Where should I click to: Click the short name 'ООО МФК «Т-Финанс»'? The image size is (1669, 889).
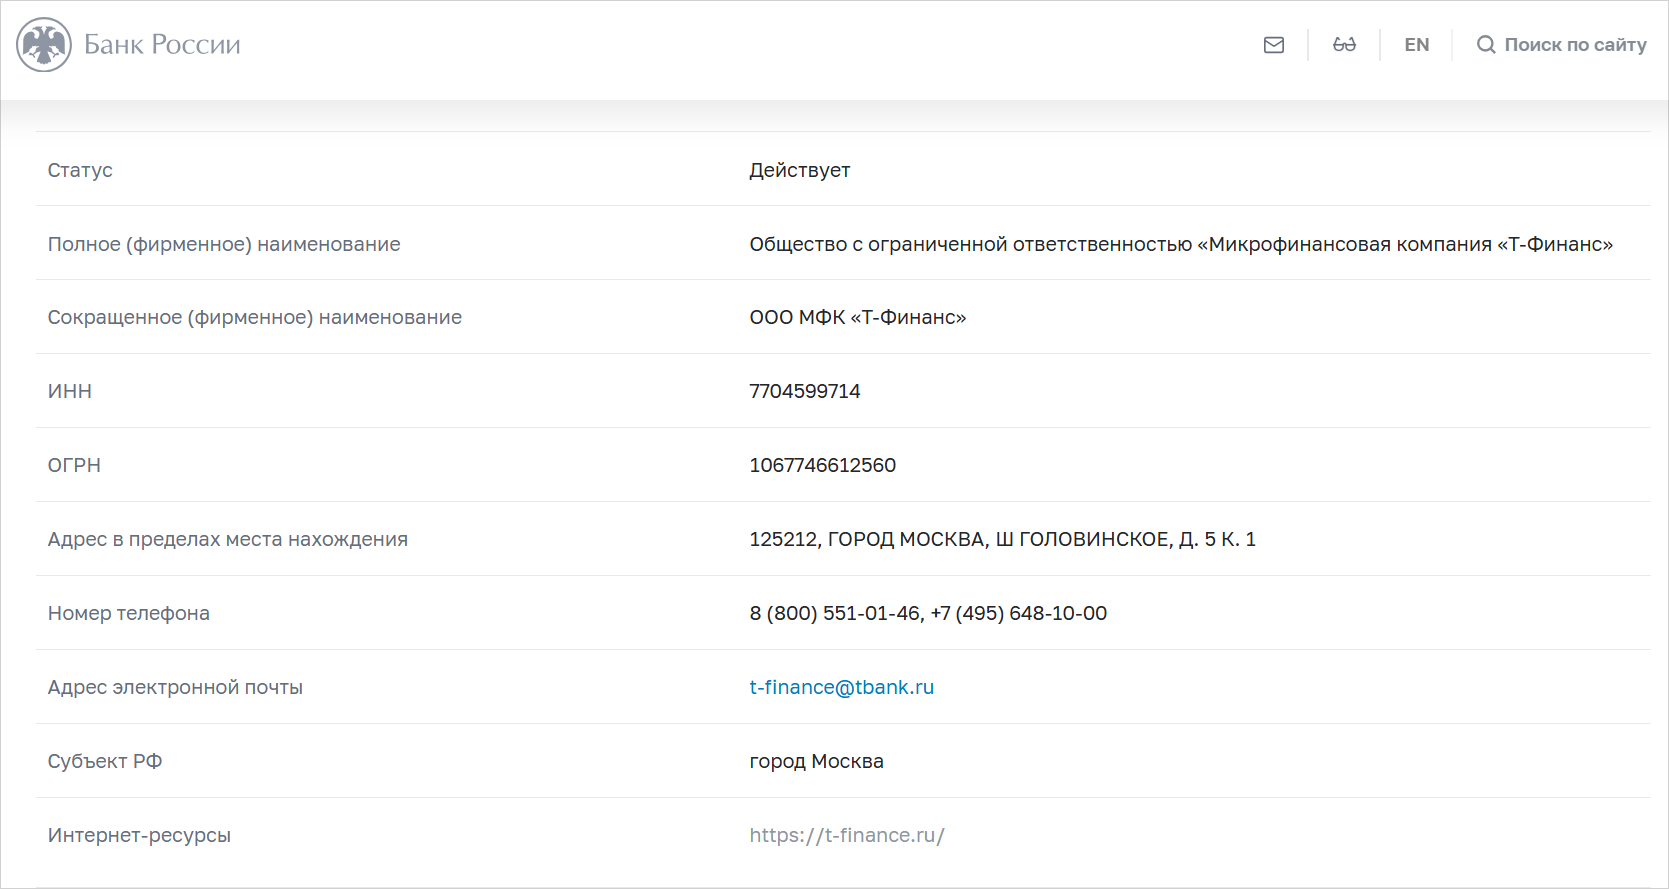857,317
